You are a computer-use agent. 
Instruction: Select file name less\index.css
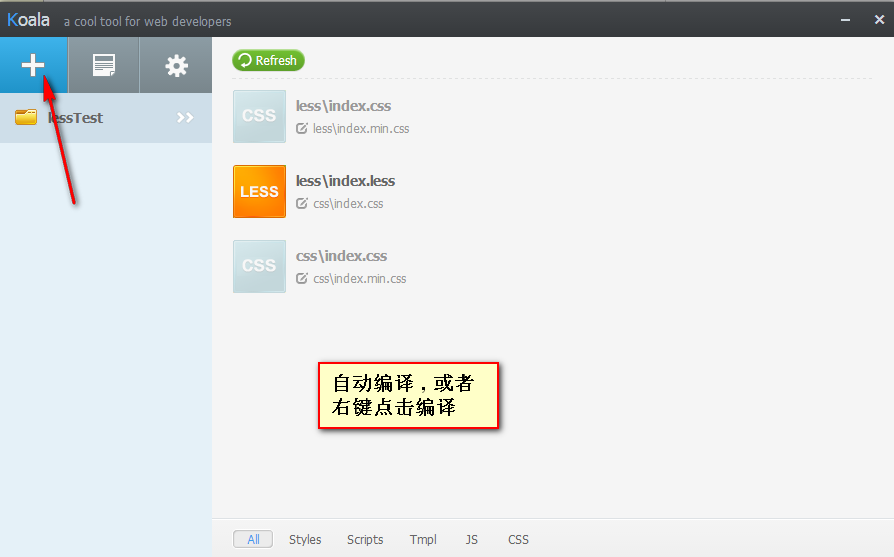click(x=343, y=106)
